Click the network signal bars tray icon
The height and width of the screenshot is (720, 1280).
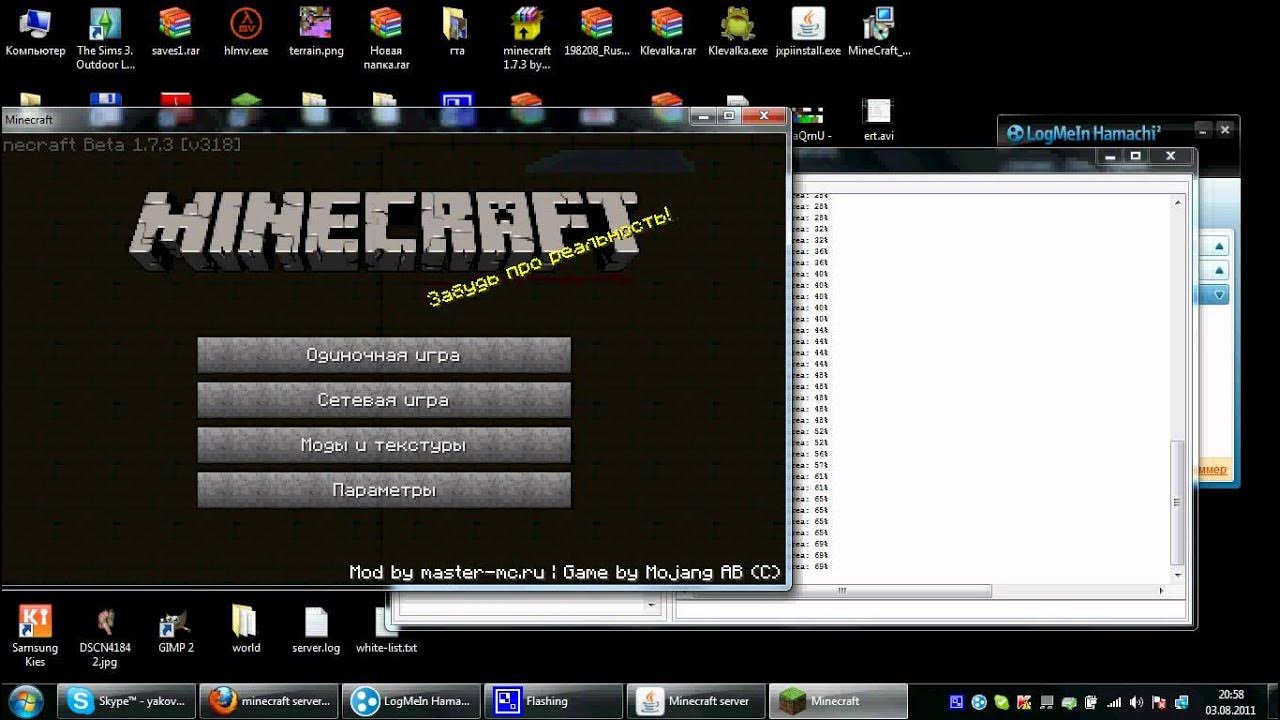pyautogui.click(x=1113, y=702)
